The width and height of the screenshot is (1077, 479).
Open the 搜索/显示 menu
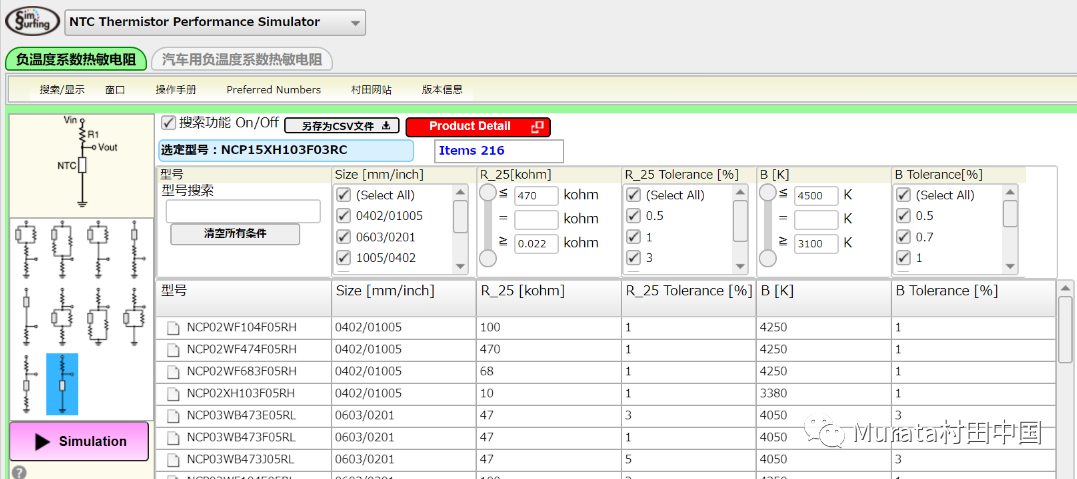62,90
